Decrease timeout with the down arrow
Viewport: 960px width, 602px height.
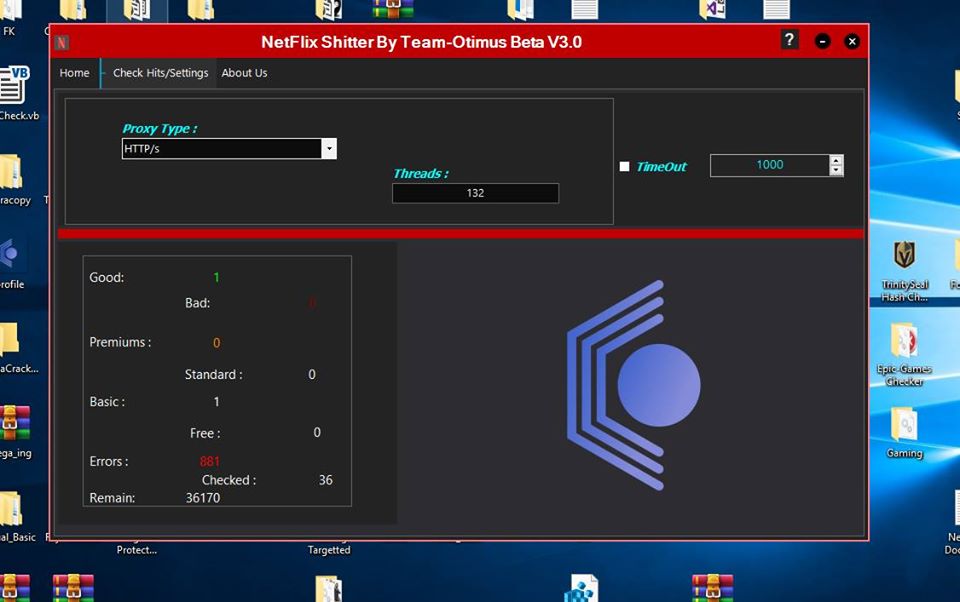(x=836, y=170)
